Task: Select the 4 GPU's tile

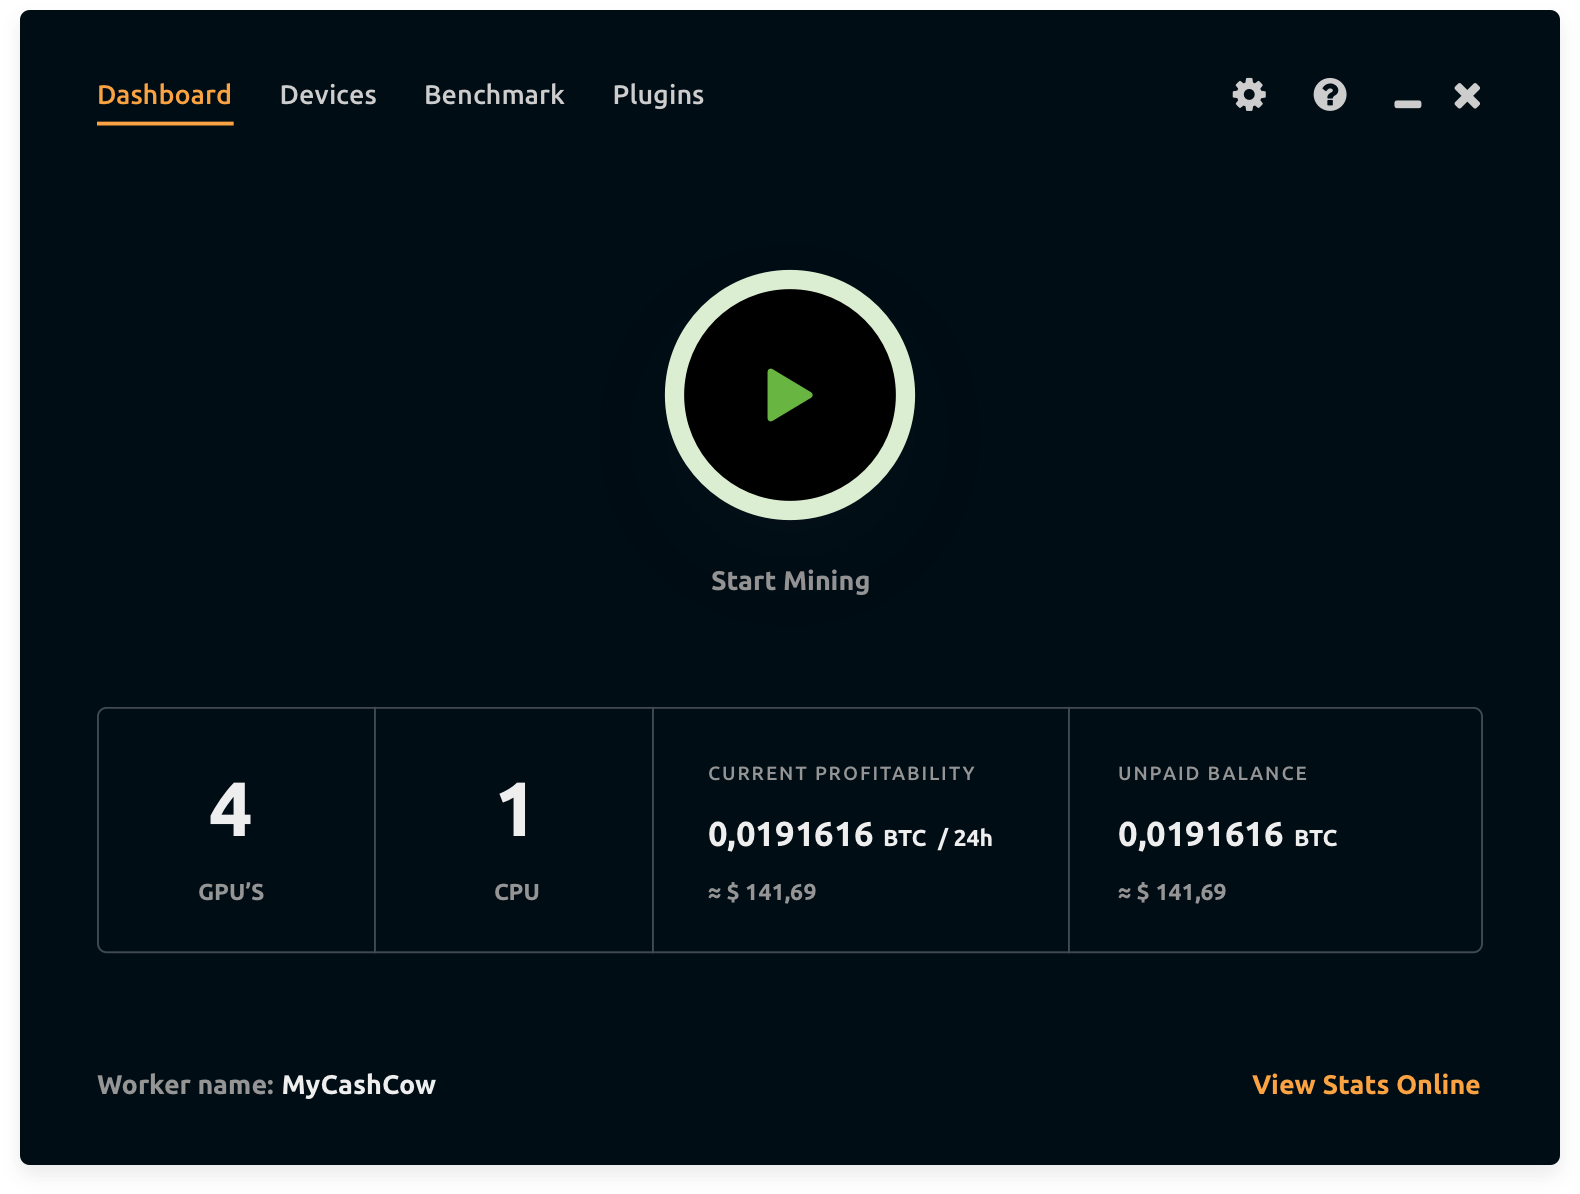Action: pos(236,830)
